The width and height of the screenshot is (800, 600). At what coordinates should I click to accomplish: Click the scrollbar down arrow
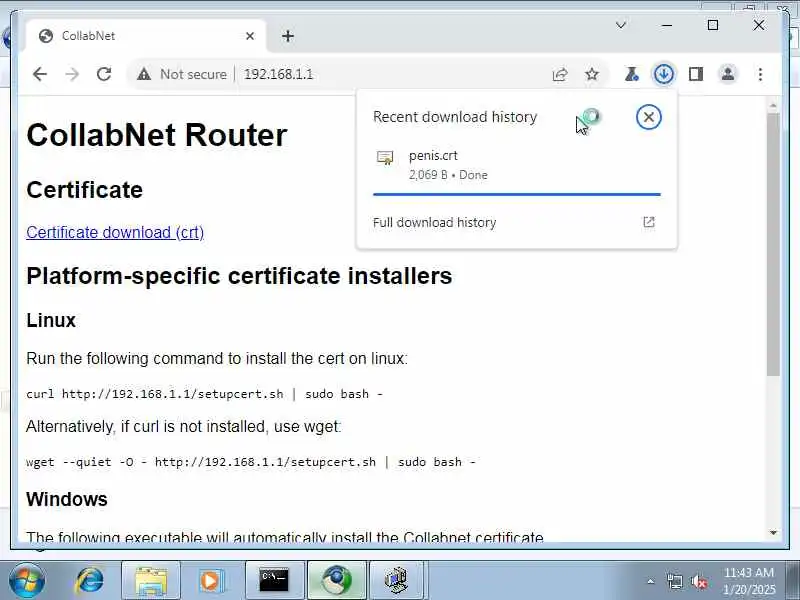(773, 533)
